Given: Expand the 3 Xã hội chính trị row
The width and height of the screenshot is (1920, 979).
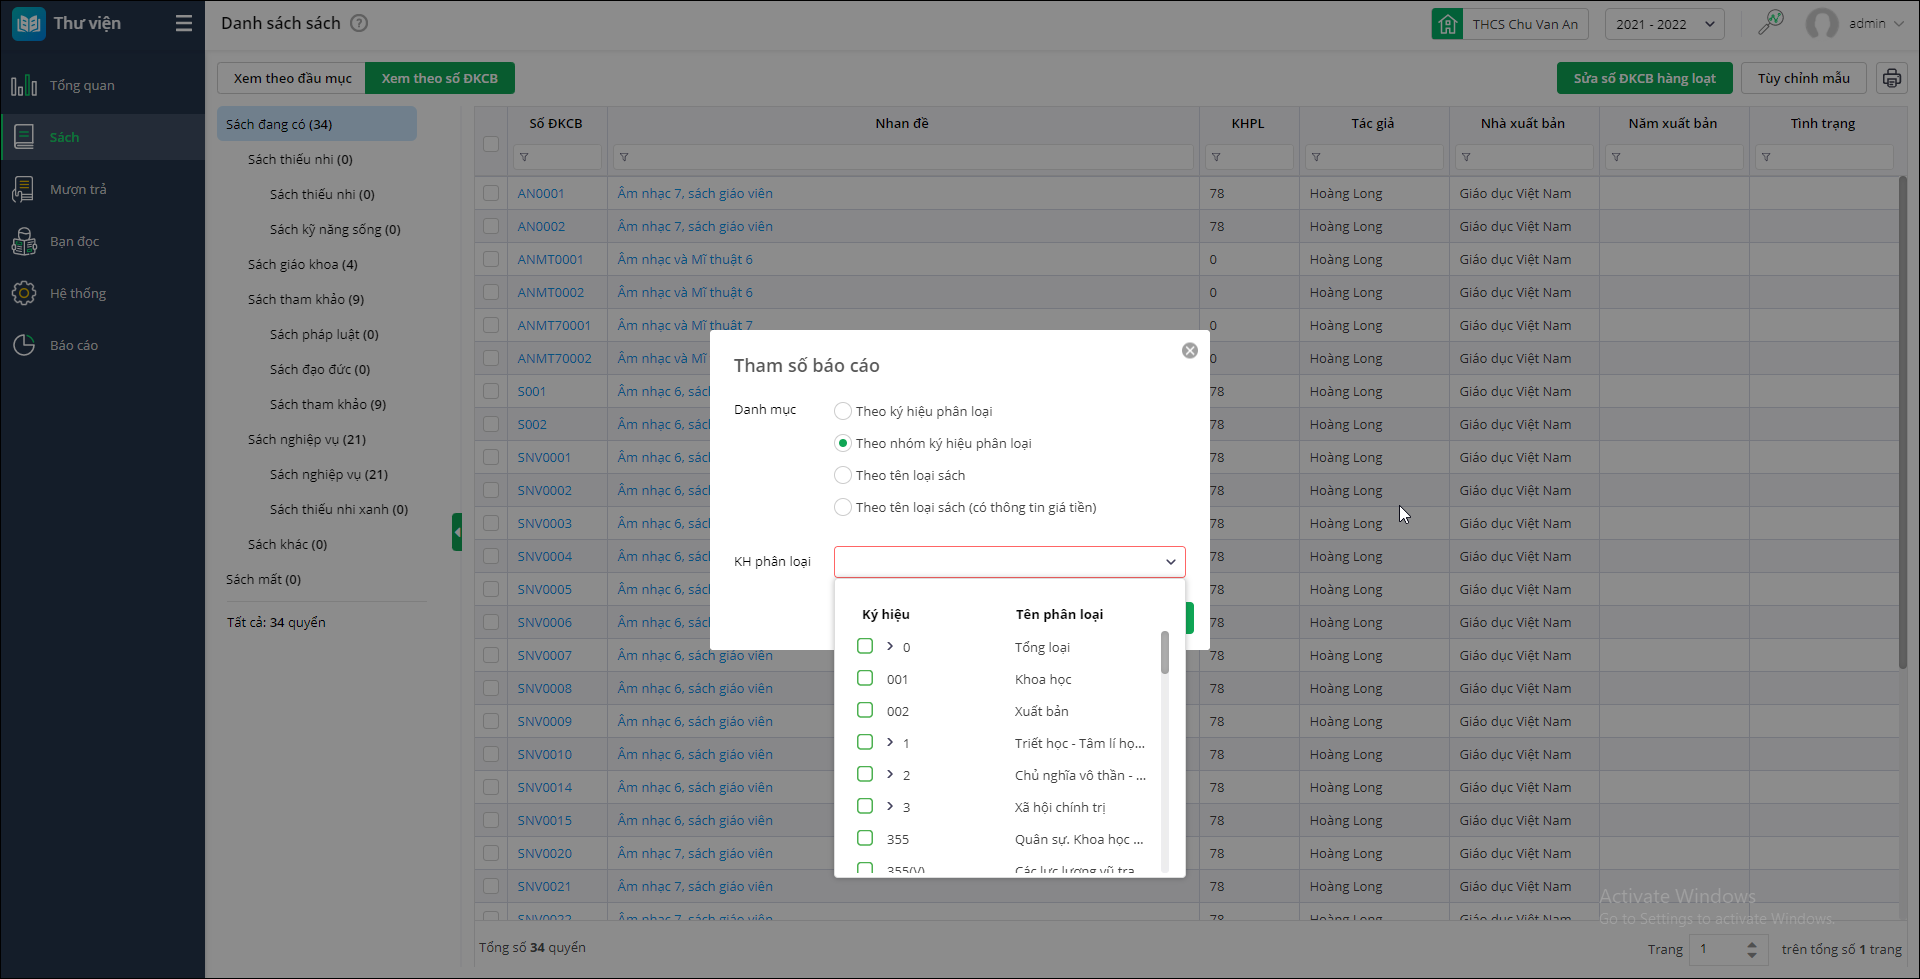Looking at the screenshot, I should (890, 806).
